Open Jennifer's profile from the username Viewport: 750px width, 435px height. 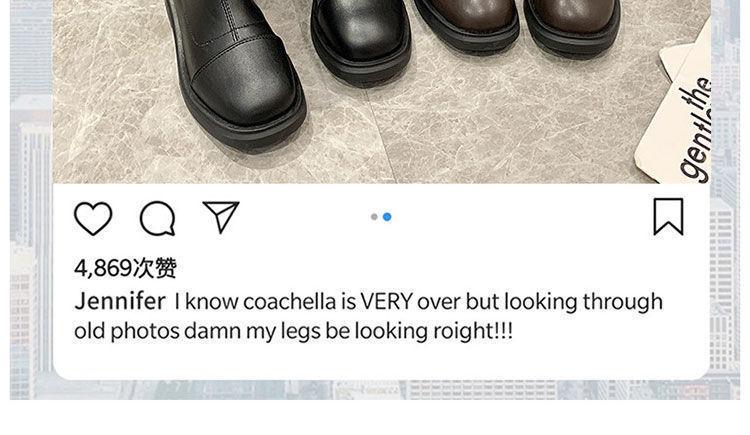120,301
